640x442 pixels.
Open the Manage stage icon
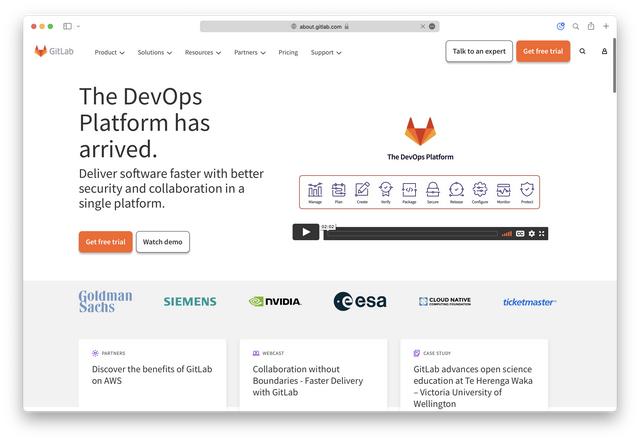tap(315, 193)
